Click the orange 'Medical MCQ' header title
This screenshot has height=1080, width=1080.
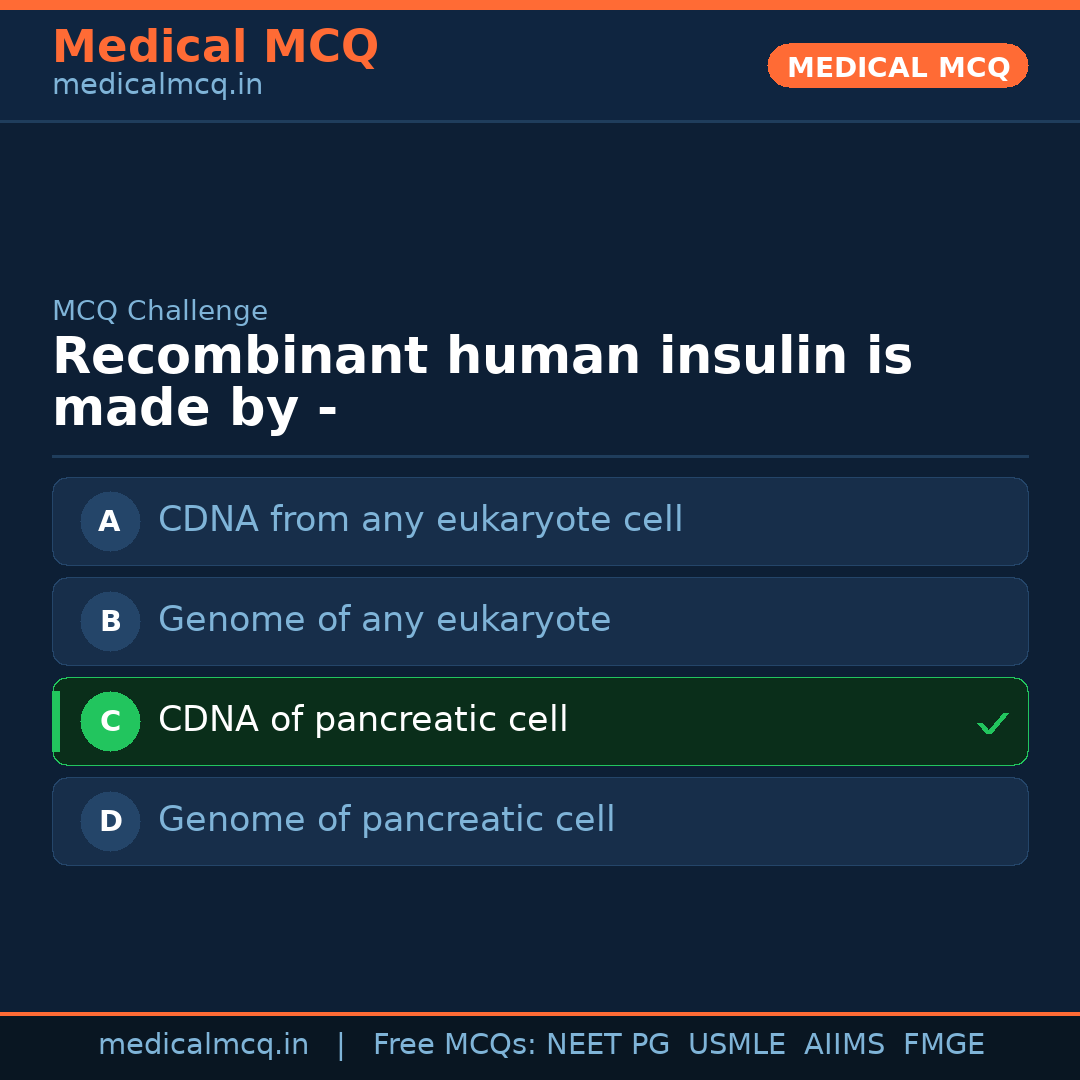[215, 47]
